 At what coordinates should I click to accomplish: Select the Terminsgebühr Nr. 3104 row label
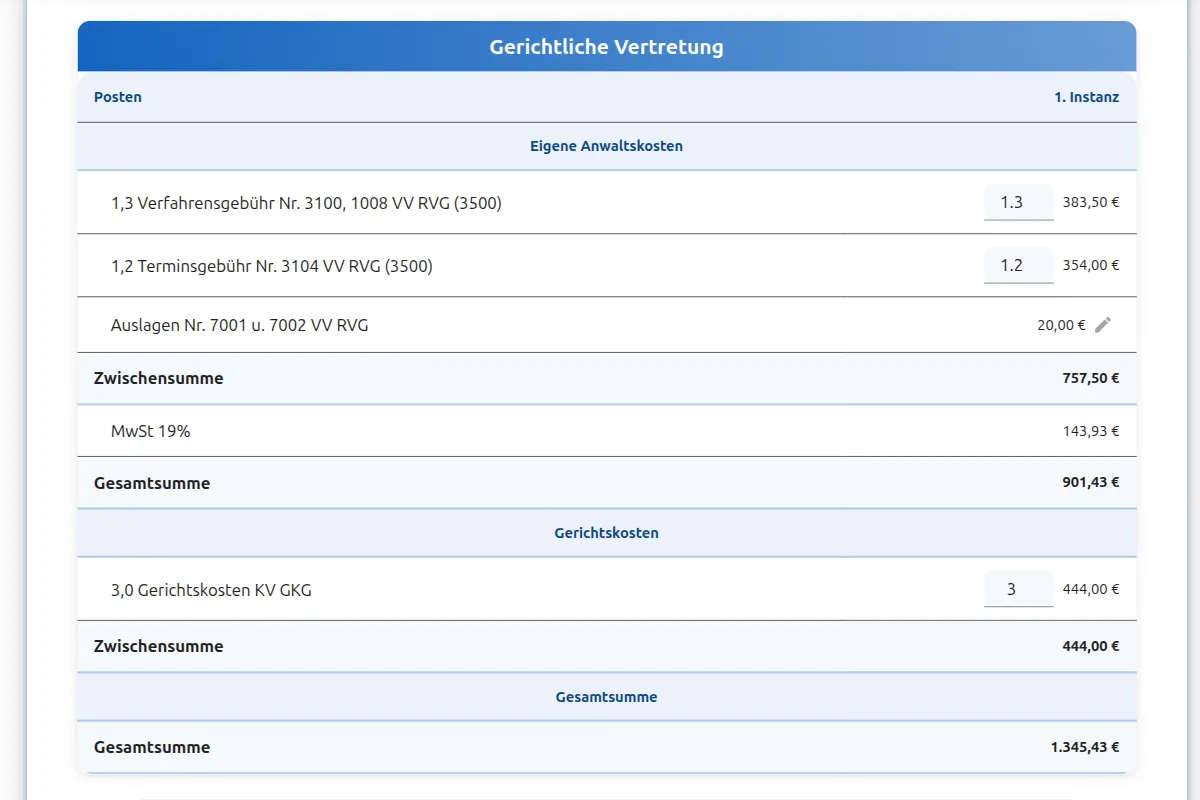(x=272, y=265)
